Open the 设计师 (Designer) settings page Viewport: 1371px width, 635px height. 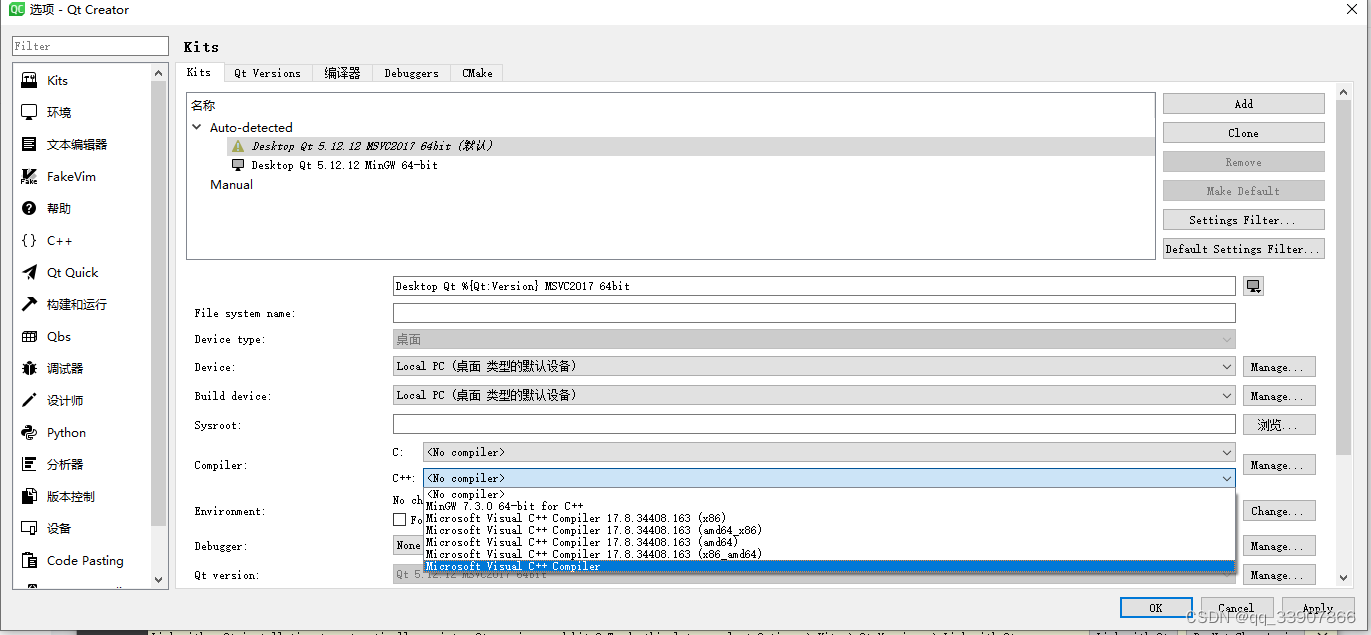pos(60,400)
